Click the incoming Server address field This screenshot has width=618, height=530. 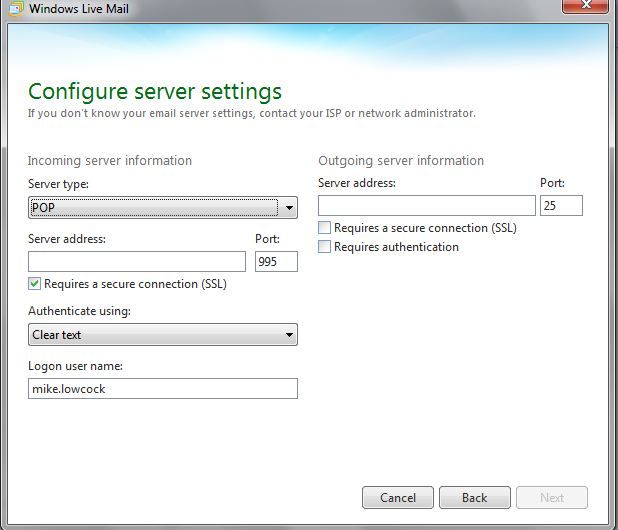point(137,262)
